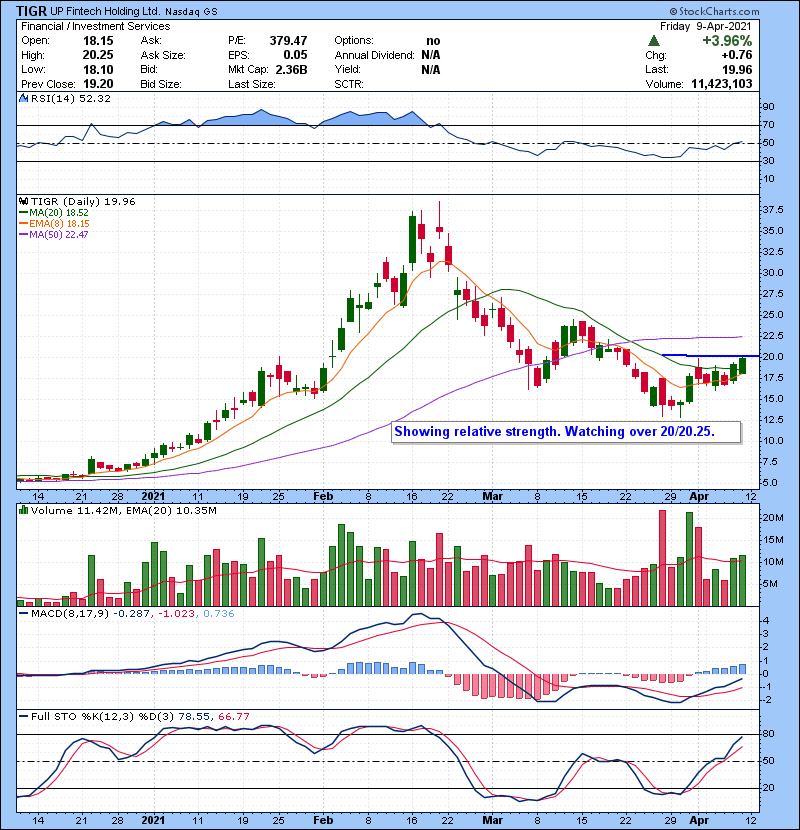Click the Mkt Cap value 2.36B

[x=291, y=69]
